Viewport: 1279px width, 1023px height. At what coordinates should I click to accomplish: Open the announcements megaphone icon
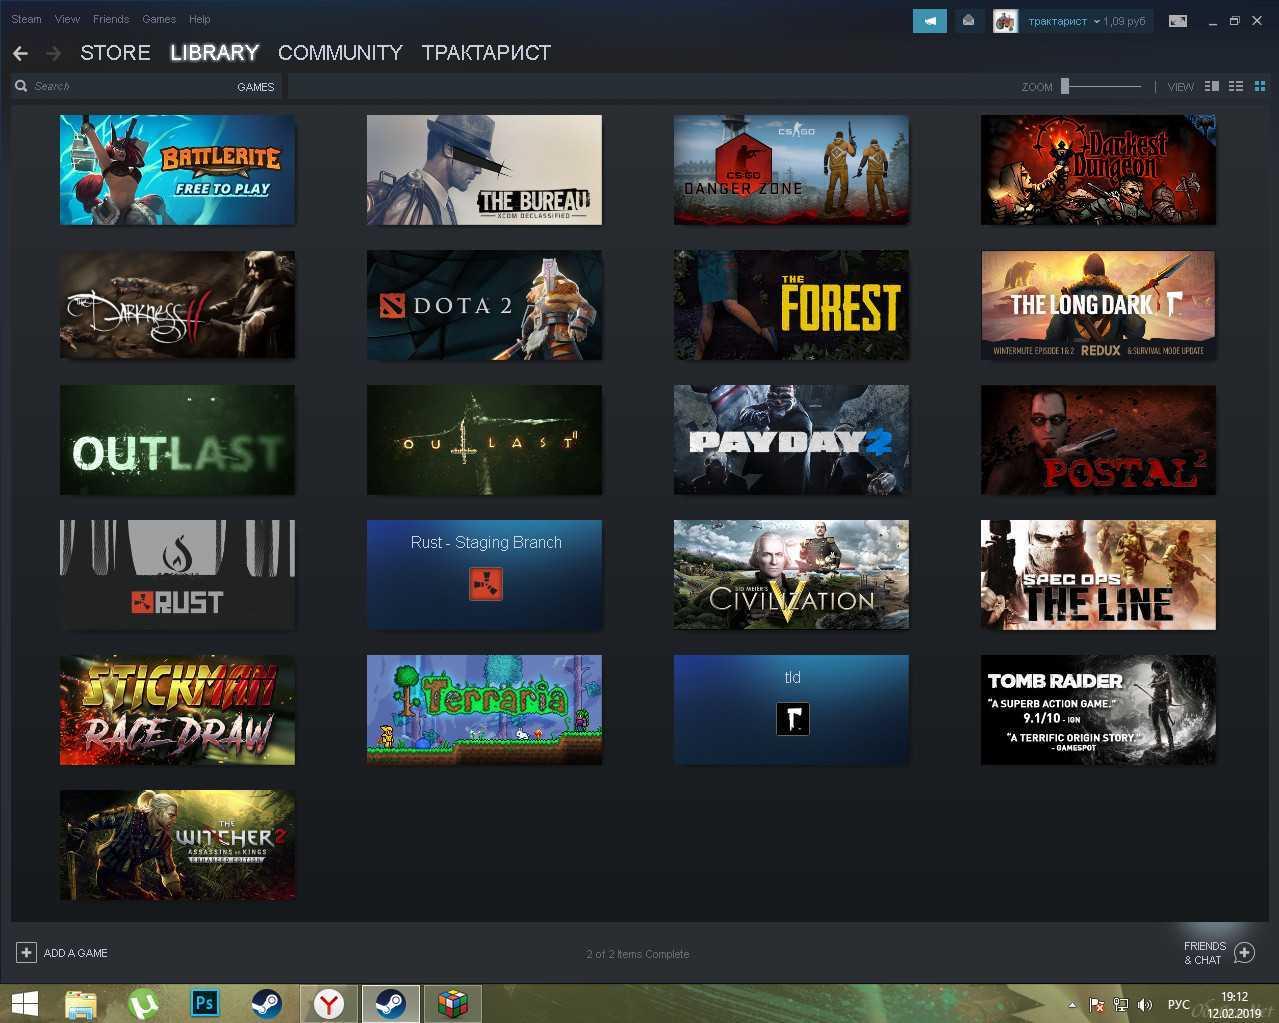[x=930, y=20]
